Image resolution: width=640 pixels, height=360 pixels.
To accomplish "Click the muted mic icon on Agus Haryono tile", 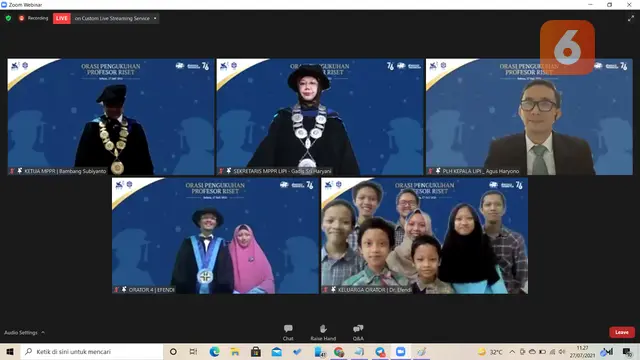I will click(430, 171).
